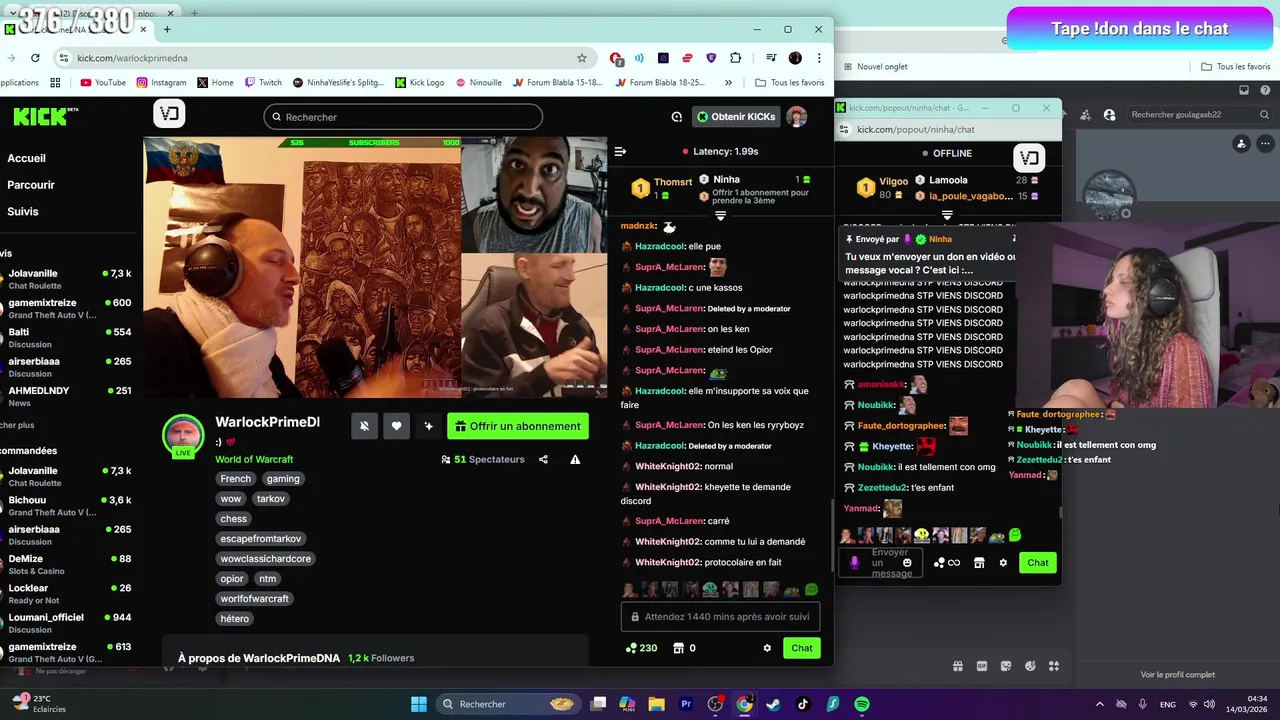Click the sparkle gift icon beside the heart

[428, 426]
